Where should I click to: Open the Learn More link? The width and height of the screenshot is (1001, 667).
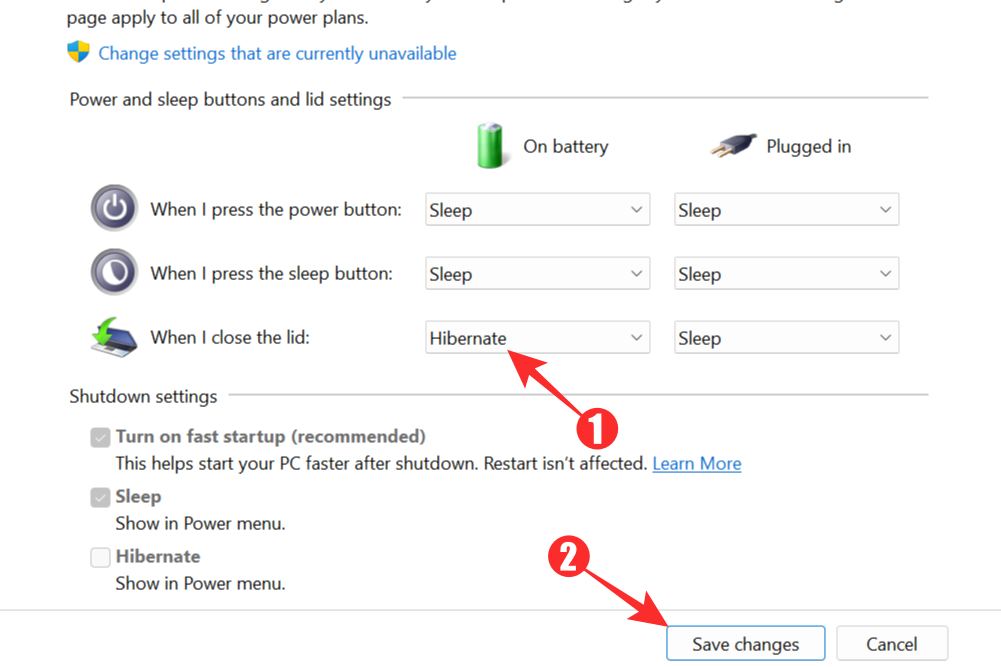point(696,464)
